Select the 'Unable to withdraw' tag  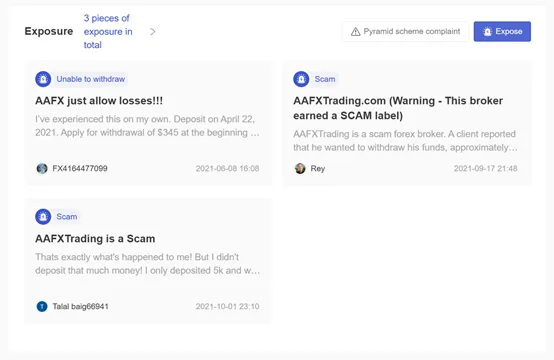(90, 79)
